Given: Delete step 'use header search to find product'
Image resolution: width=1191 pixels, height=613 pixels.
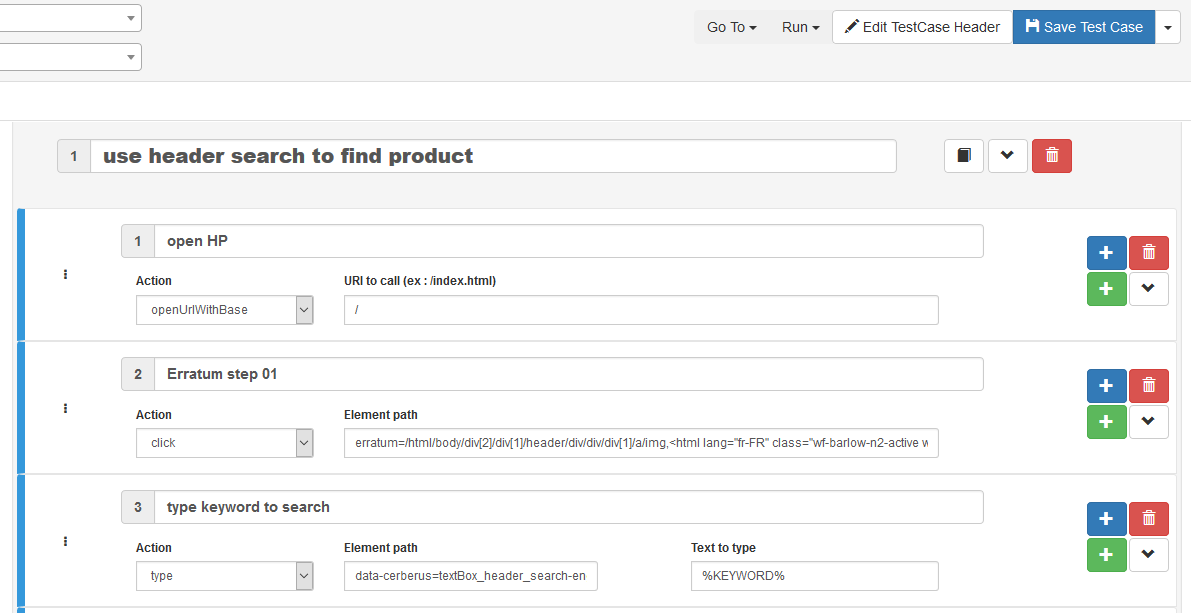Looking at the screenshot, I should coord(1051,156).
